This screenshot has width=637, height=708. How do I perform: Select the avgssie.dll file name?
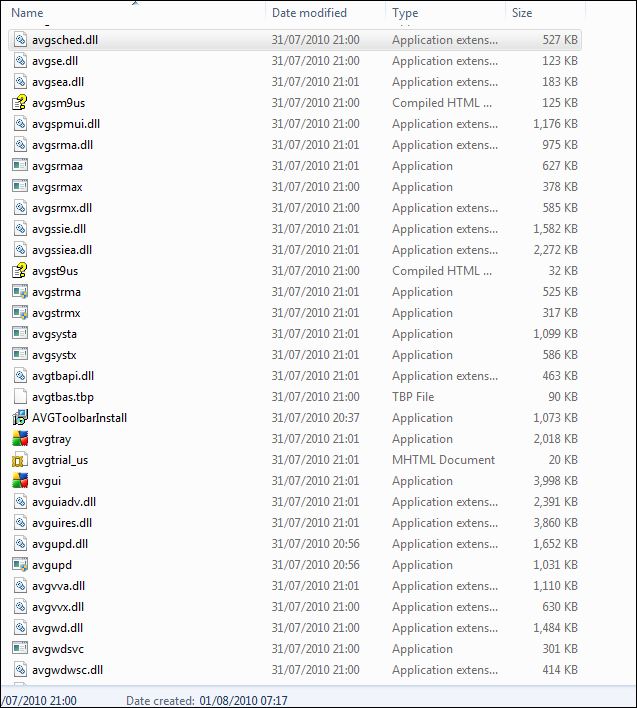59,229
